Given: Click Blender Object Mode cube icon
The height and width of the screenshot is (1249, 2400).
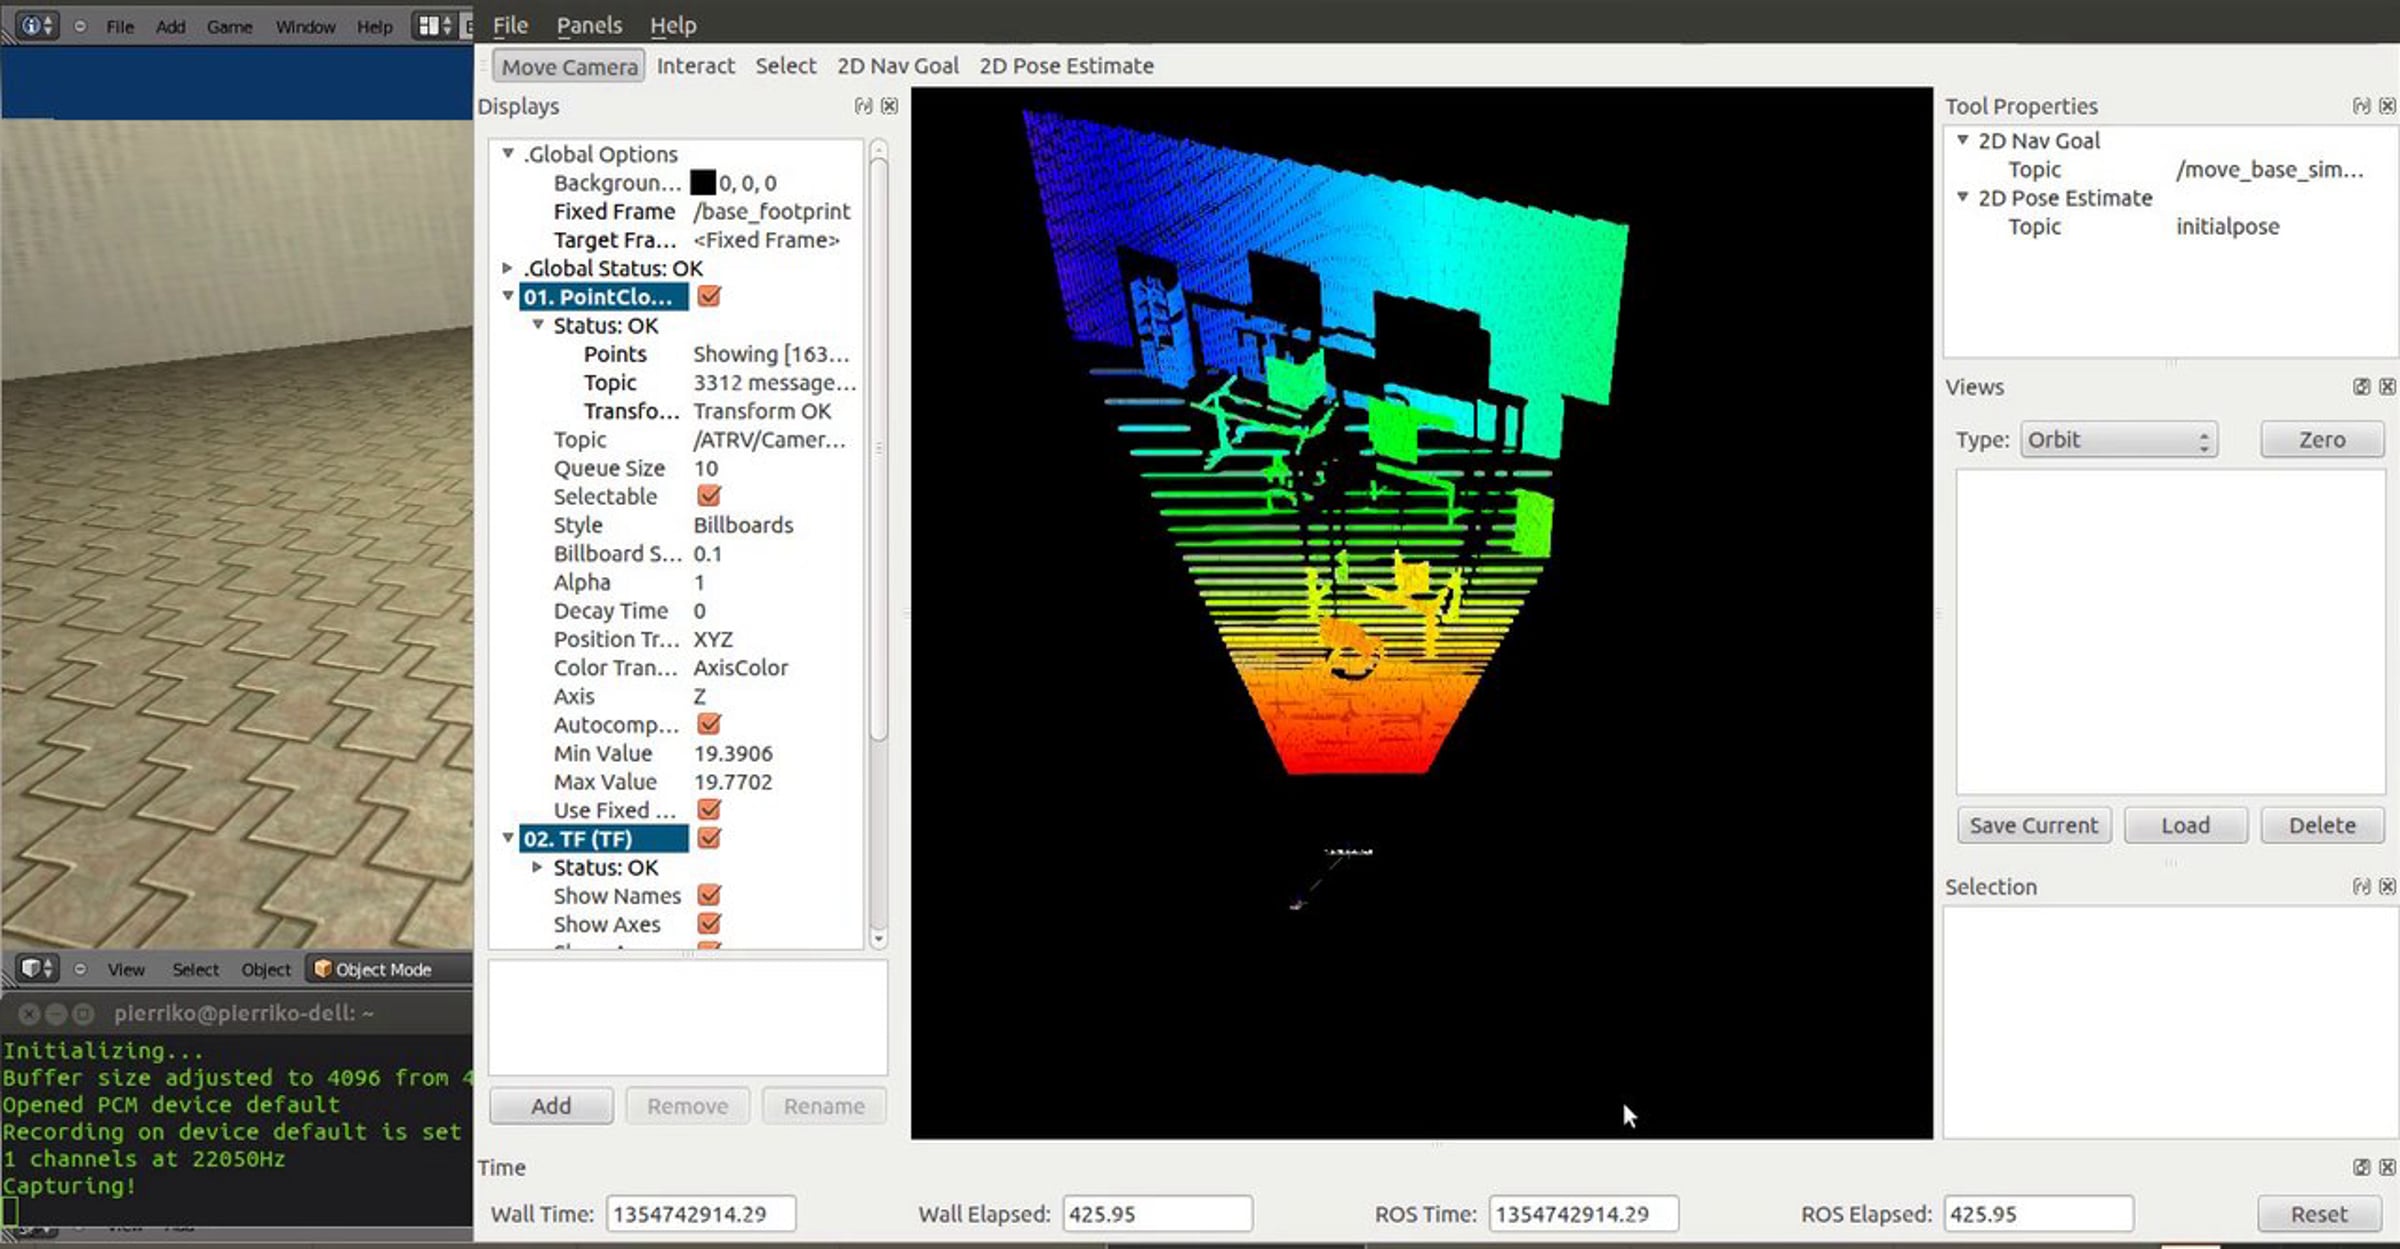Looking at the screenshot, I should tap(323, 969).
